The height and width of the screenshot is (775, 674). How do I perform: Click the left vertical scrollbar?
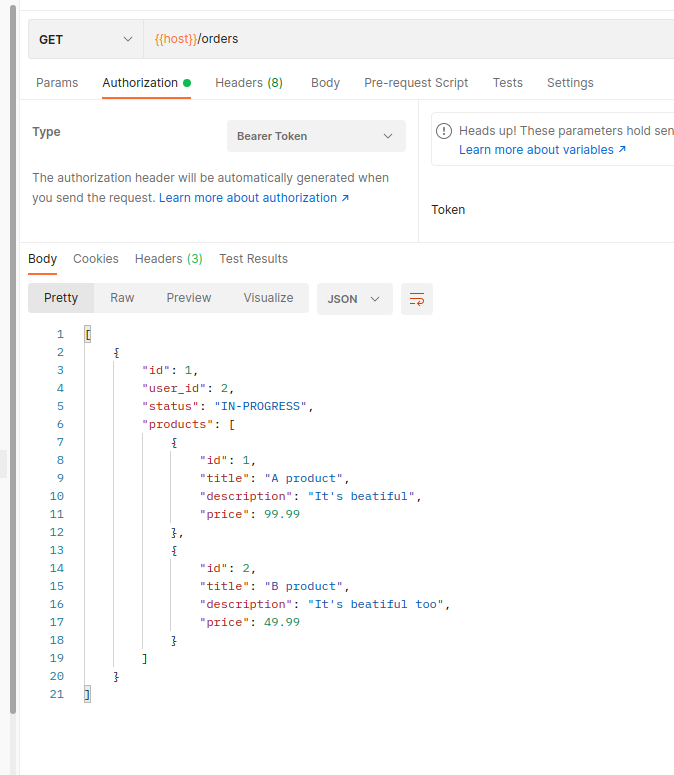pyautogui.click(x=13, y=359)
